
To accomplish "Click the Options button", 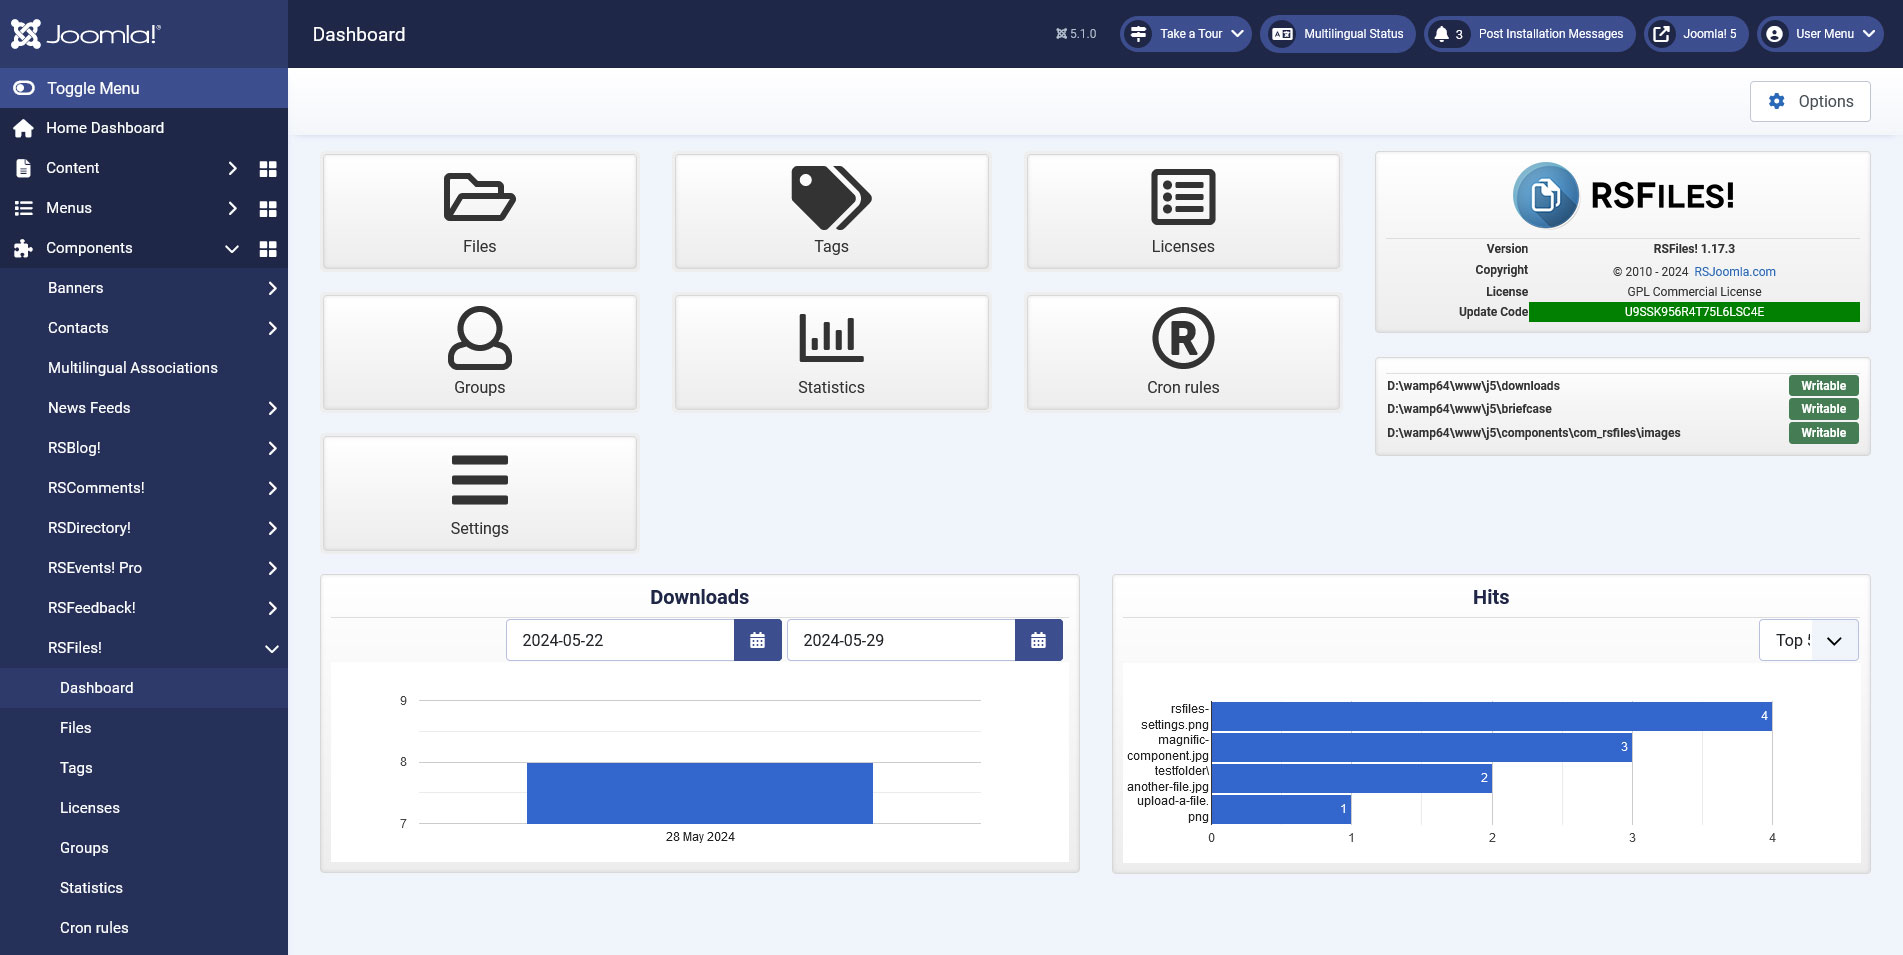I will pyautogui.click(x=1810, y=101).
